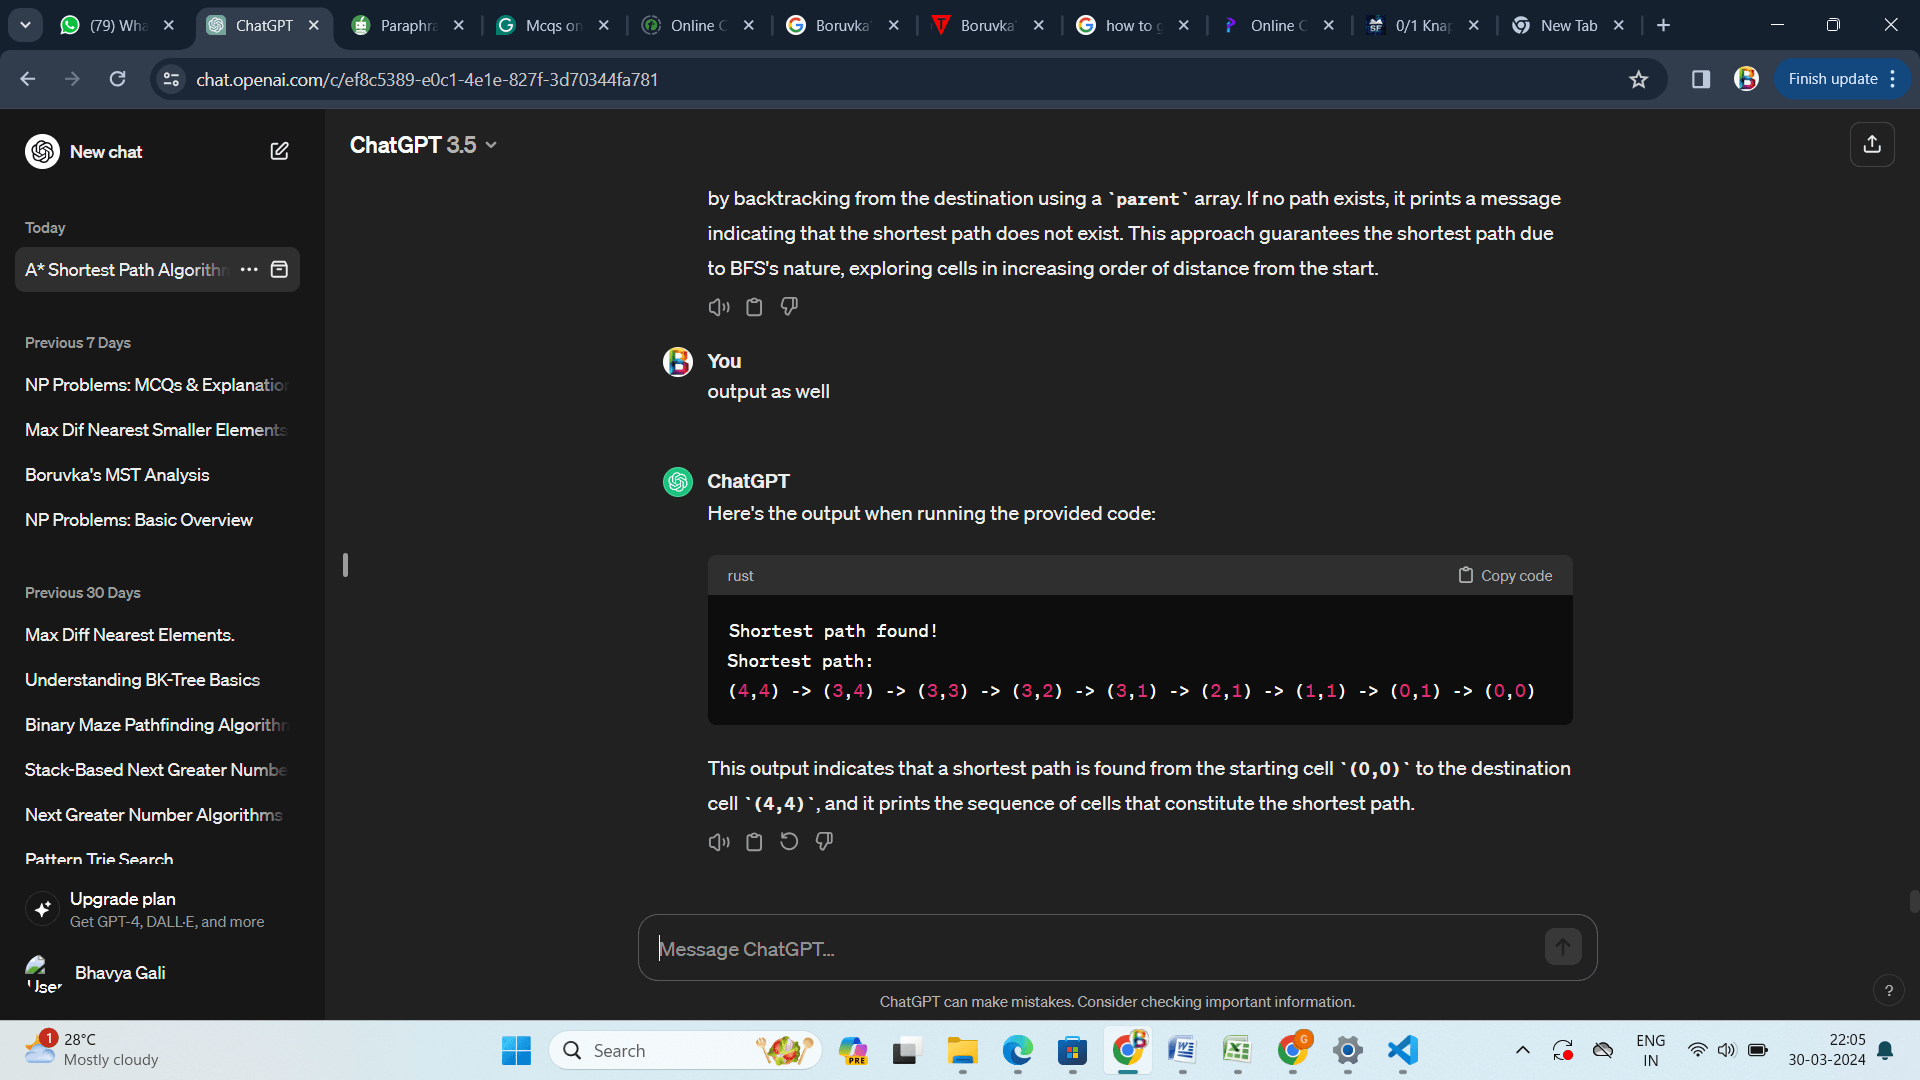Open Bhavya Gali account menu
This screenshot has width=1920, height=1080.
[x=157, y=973]
